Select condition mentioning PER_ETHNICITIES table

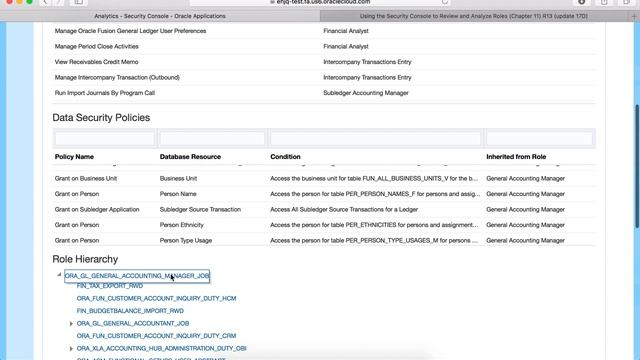click(x=374, y=225)
